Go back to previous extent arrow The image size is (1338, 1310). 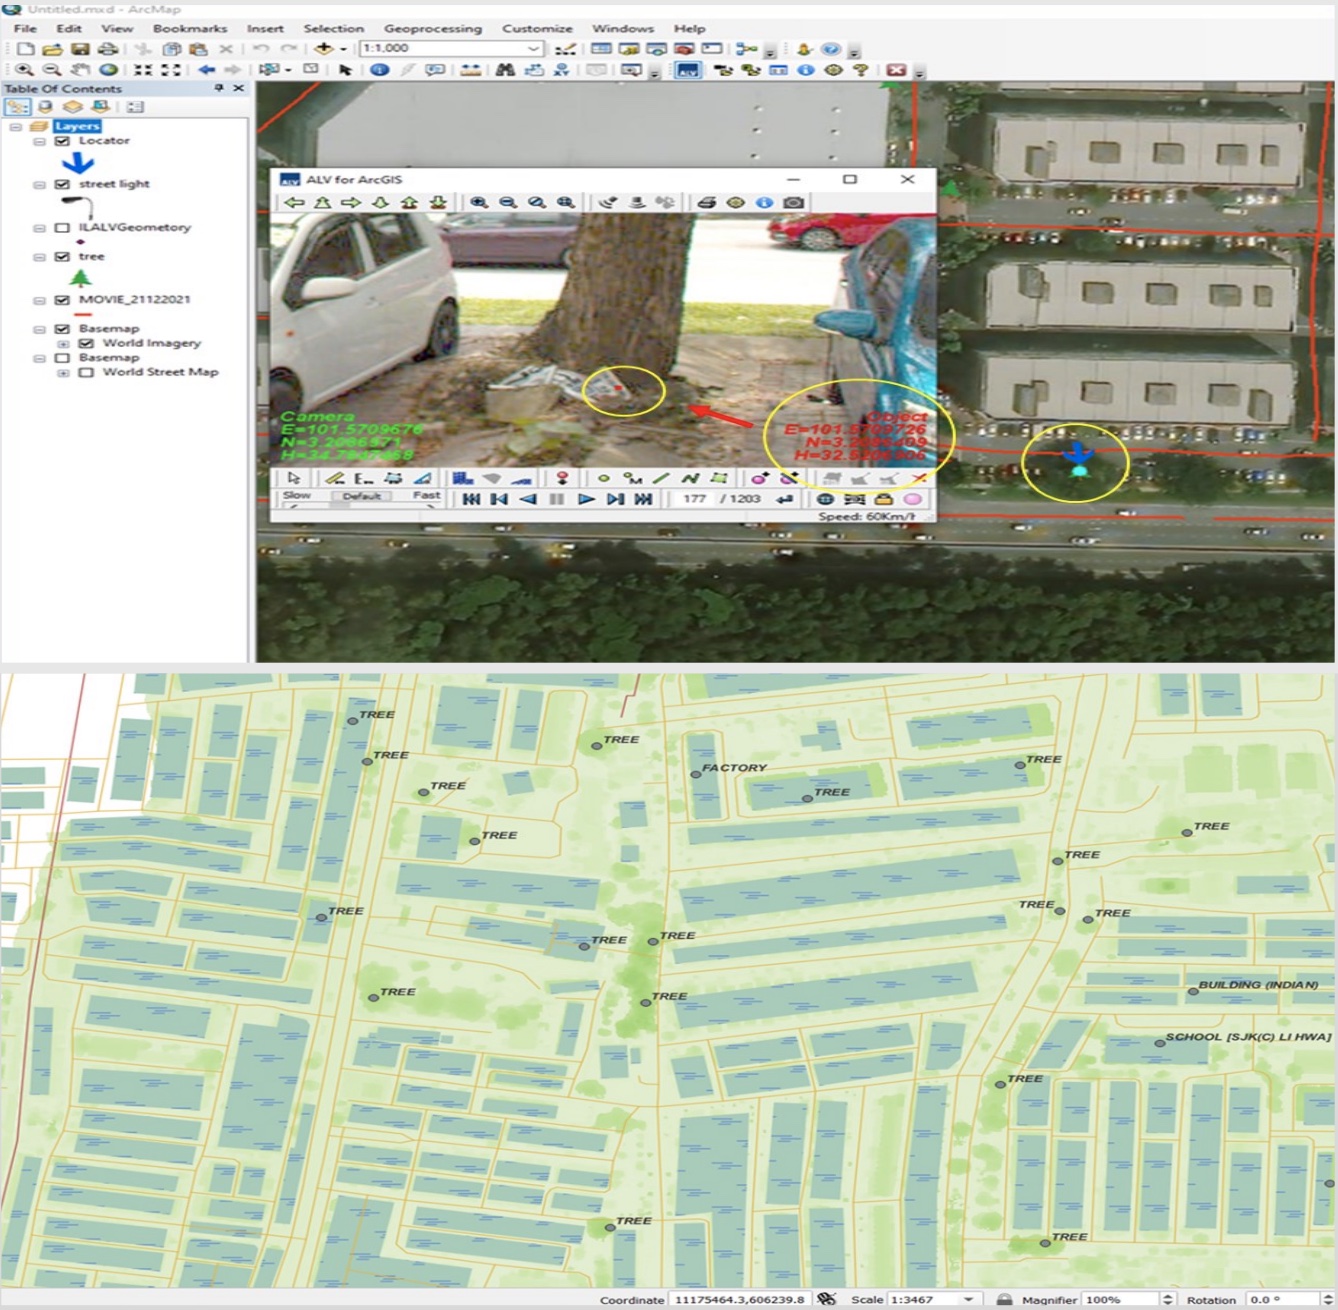coord(206,70)
